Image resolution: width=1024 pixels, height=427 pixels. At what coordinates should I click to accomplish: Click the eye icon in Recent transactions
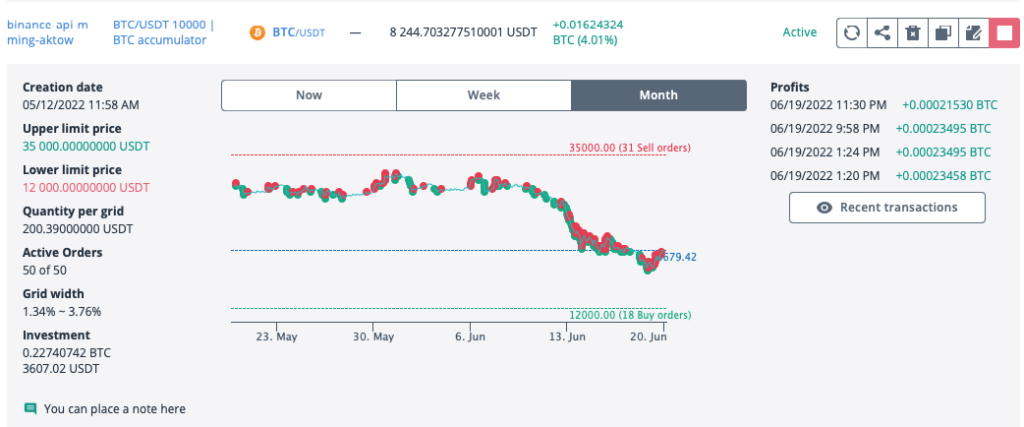pos(824,207)
